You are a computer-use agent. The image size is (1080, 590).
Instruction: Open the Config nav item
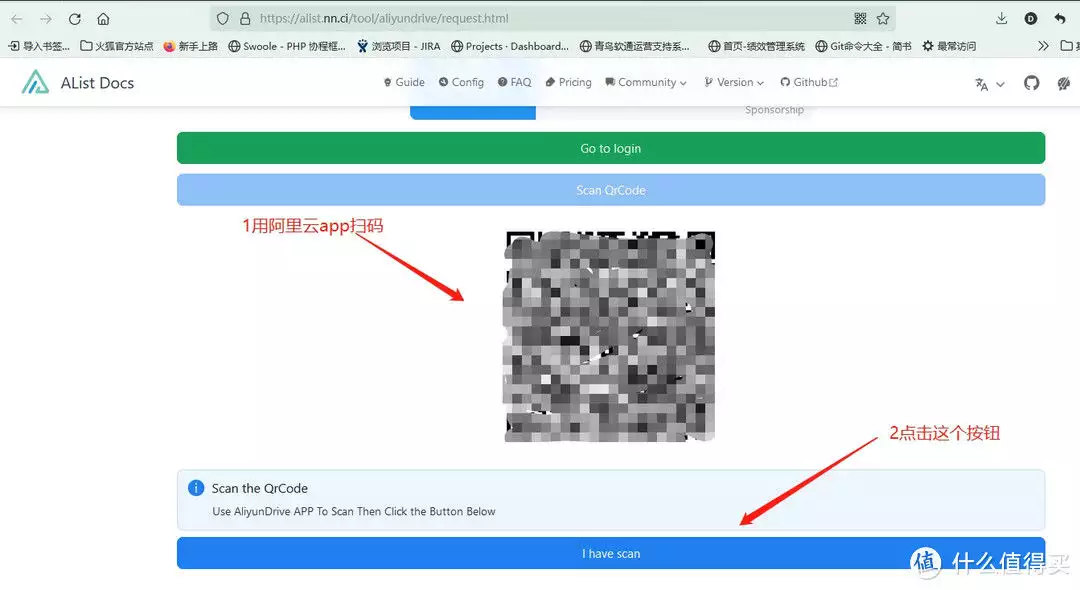461,82
